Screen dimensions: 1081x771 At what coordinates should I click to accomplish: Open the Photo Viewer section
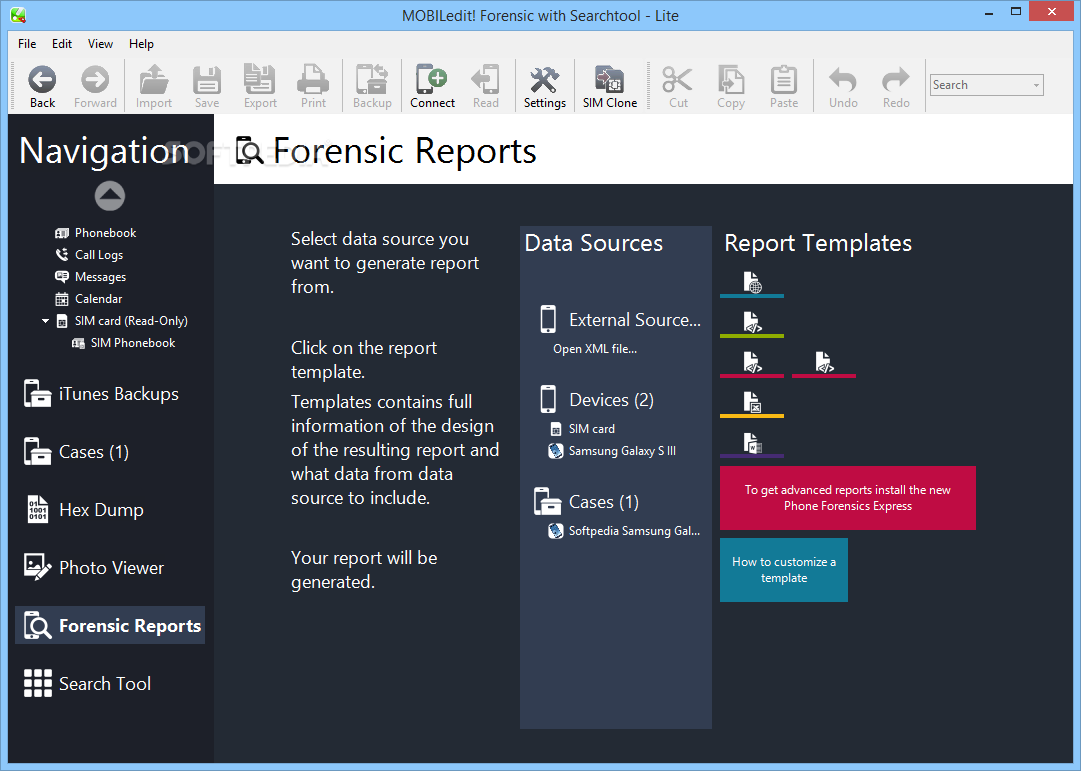point(94,568)
